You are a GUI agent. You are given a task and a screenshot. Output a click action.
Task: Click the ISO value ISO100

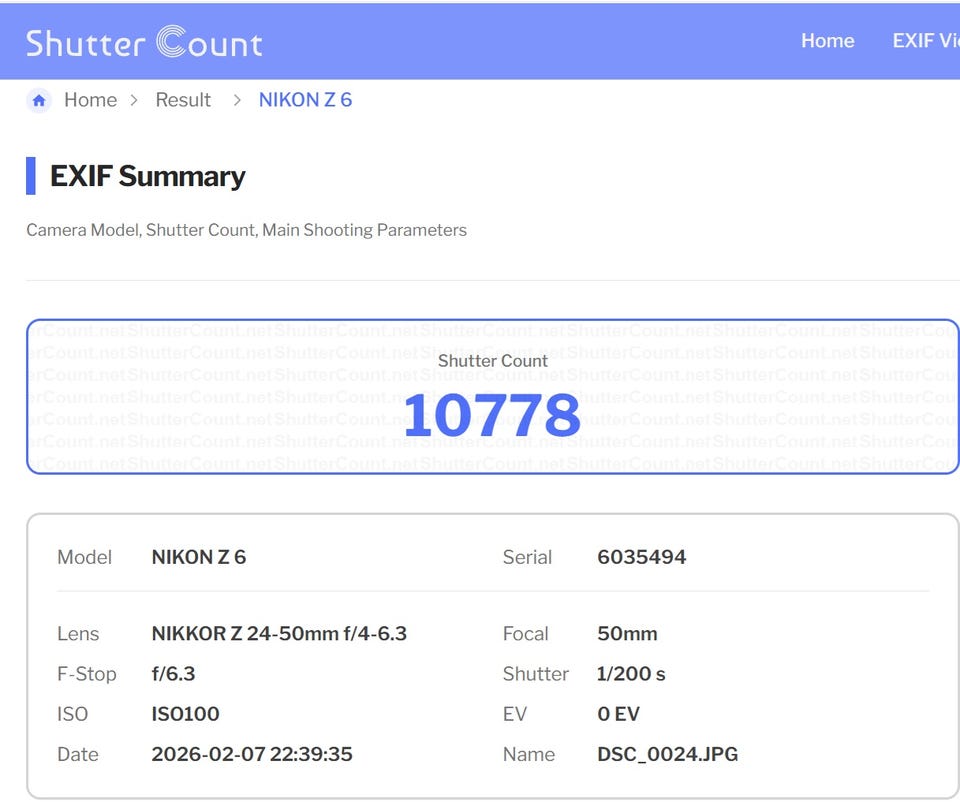pyautogui.click(x=186, y=714)
